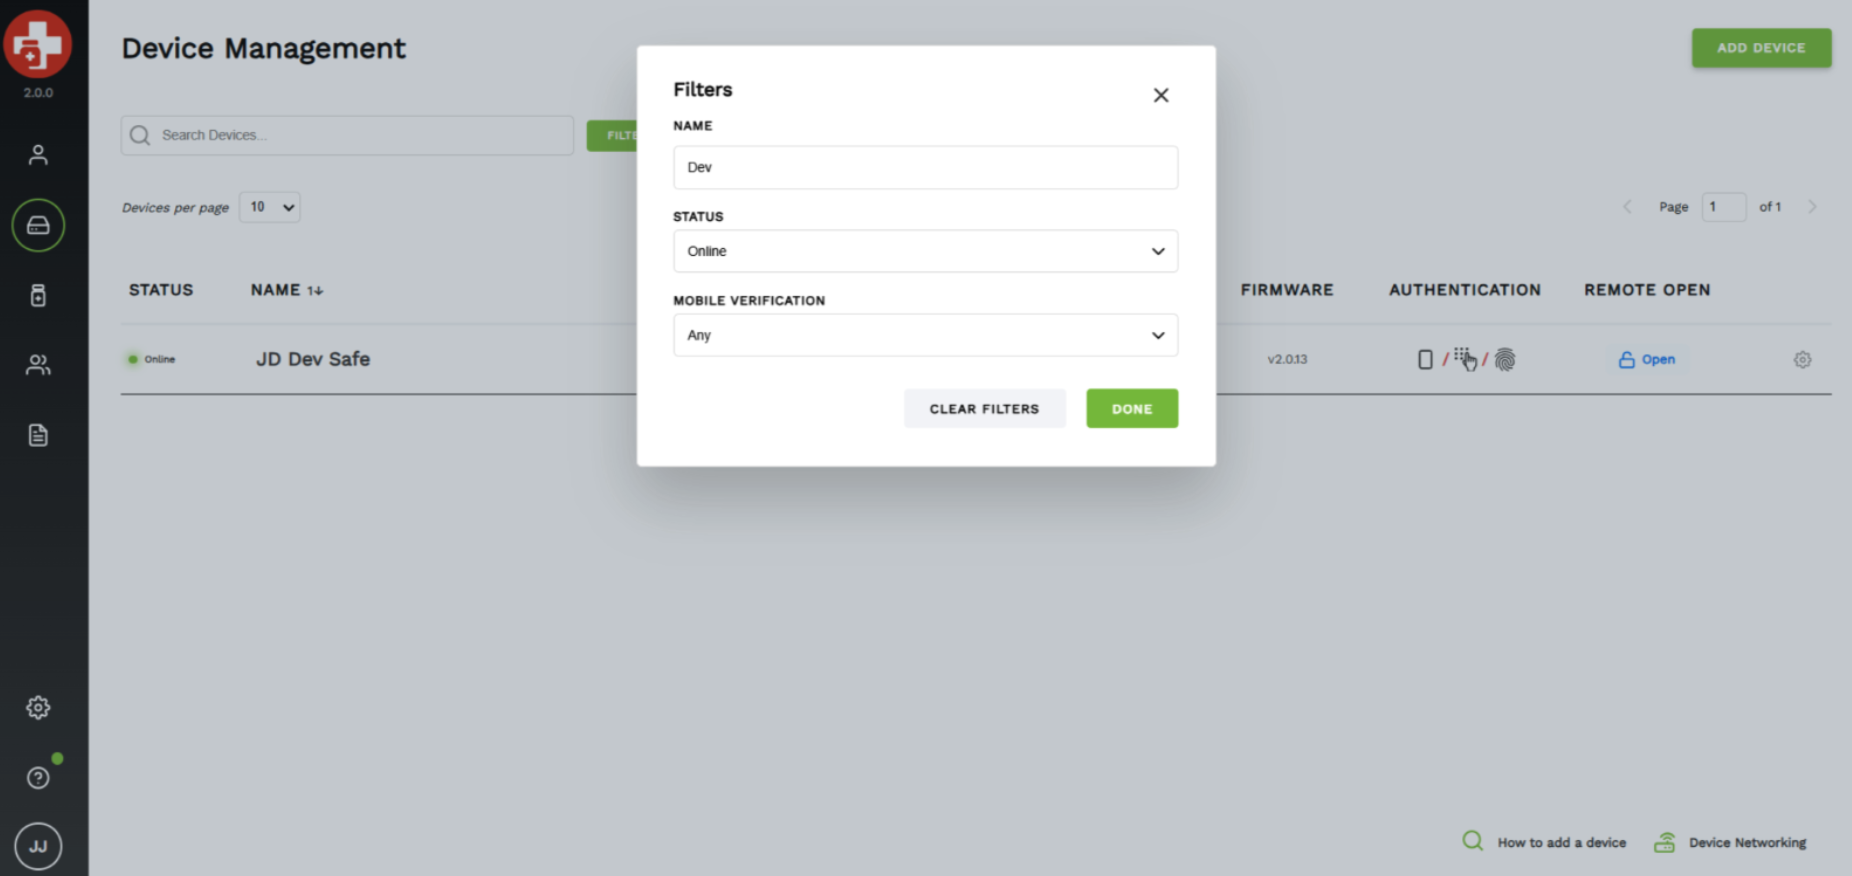Open the reports document sidebar icon

38,435
